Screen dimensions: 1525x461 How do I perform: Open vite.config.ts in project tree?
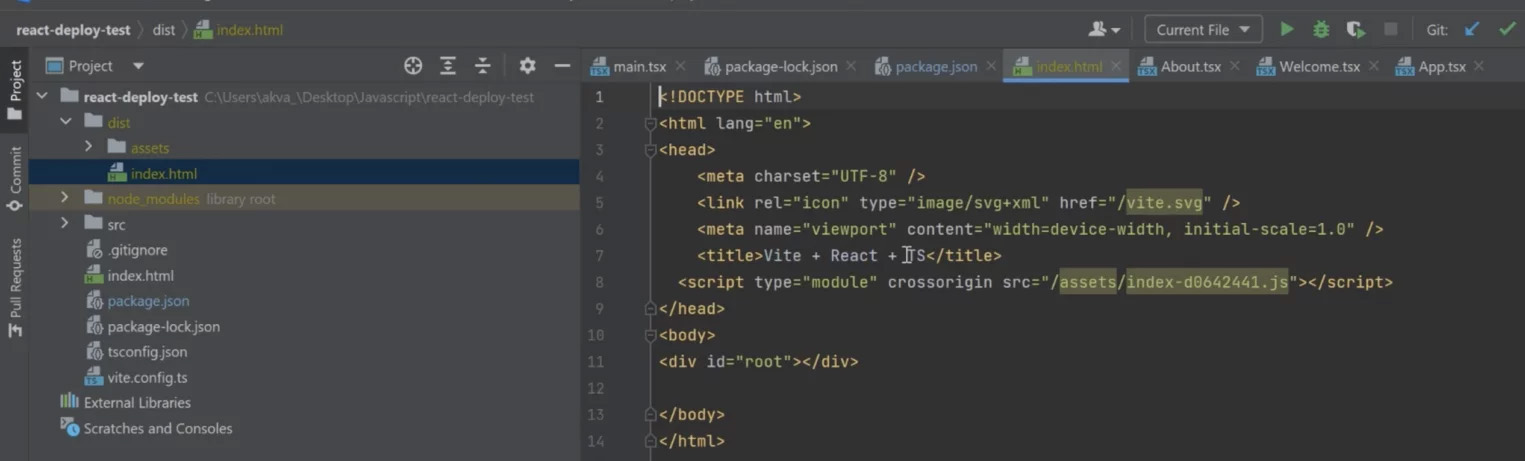tap(147, 378)
